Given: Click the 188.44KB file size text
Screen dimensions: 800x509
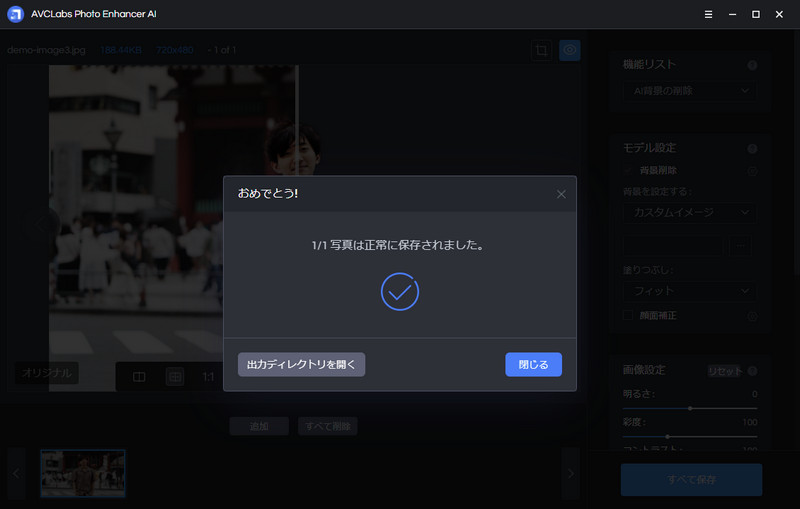Looking at the screenshot, I should tap(120, 50).
